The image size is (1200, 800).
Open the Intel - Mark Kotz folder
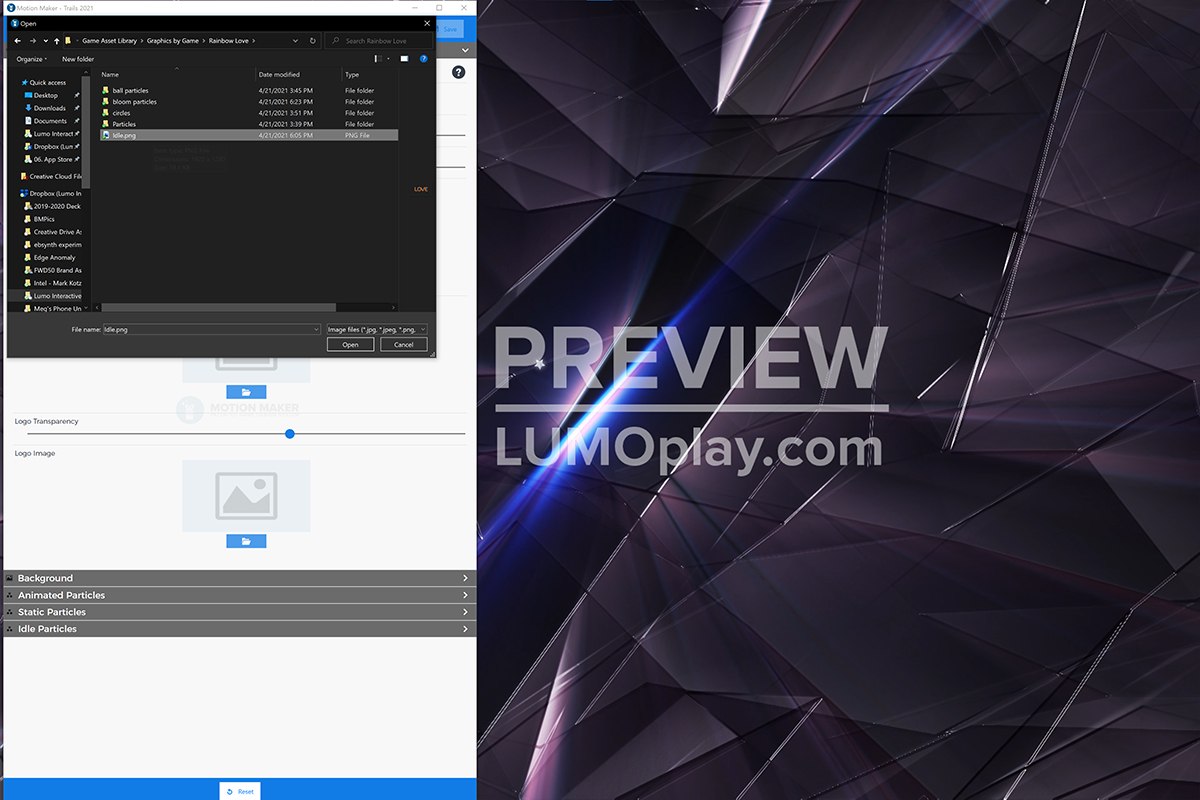(57, 284)
